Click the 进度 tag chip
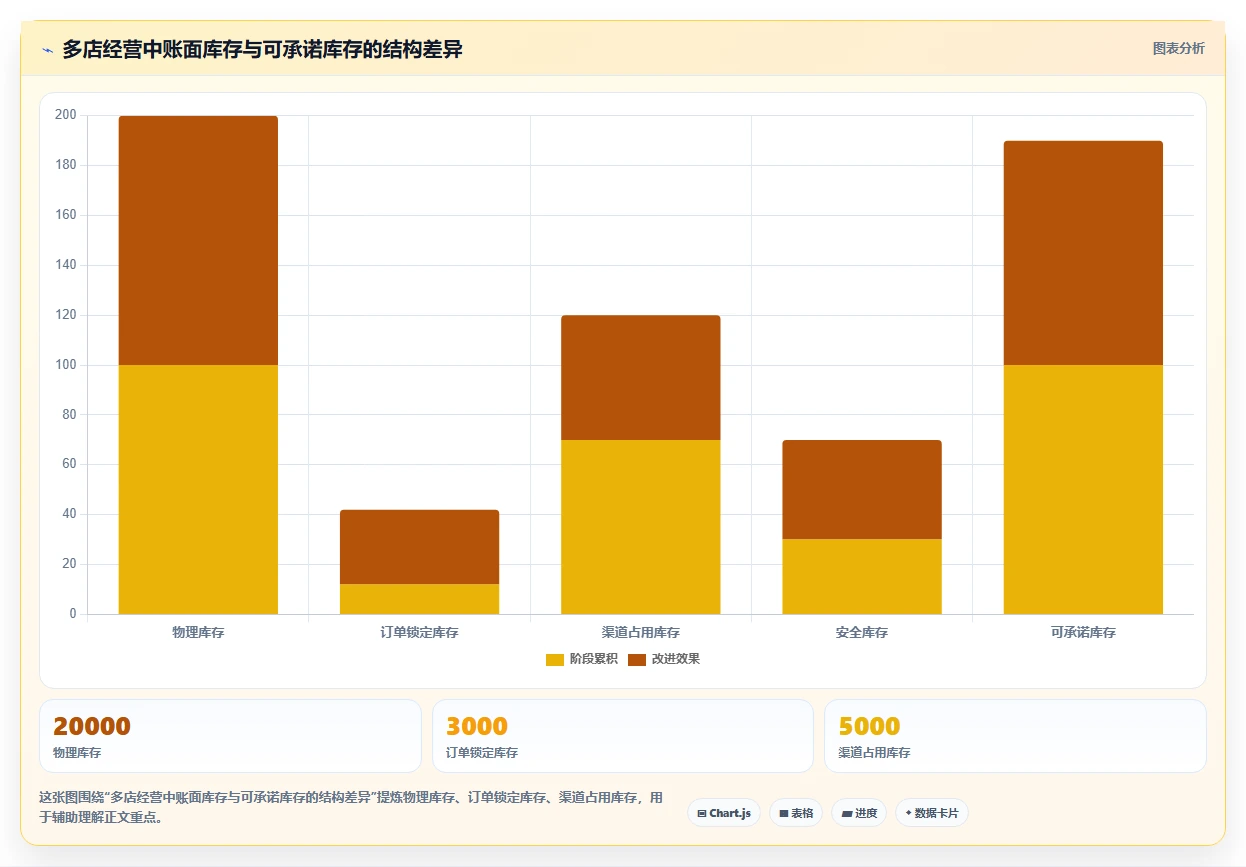The height and width of the screenshot is (867, 1246). click(x=859, y=813)
